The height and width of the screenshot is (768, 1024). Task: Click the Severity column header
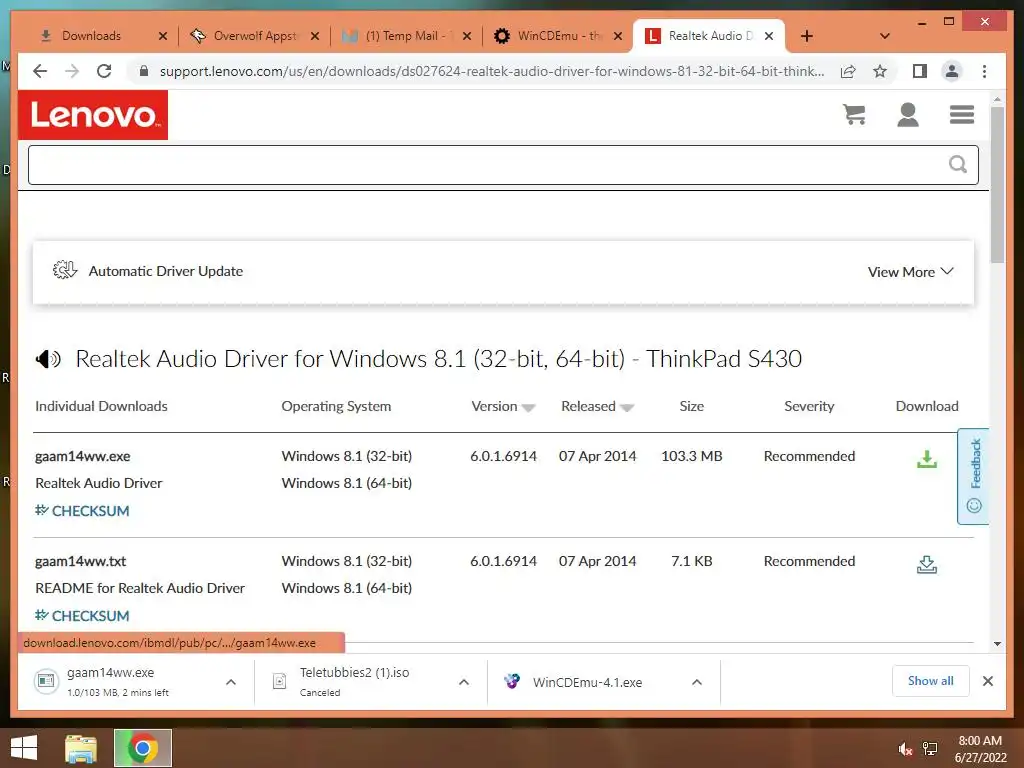[809, 406]
